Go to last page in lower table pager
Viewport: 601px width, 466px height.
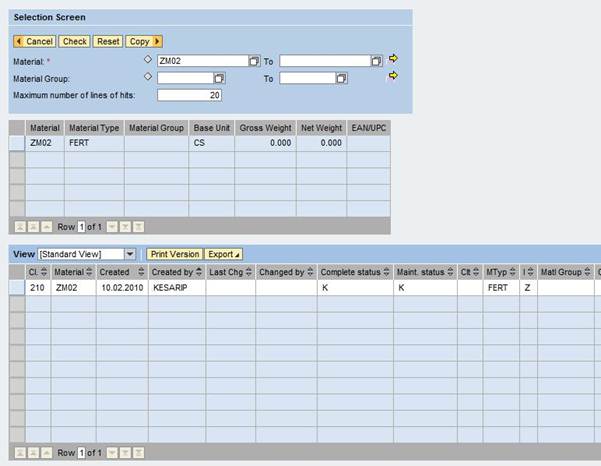tap(139, 453)
